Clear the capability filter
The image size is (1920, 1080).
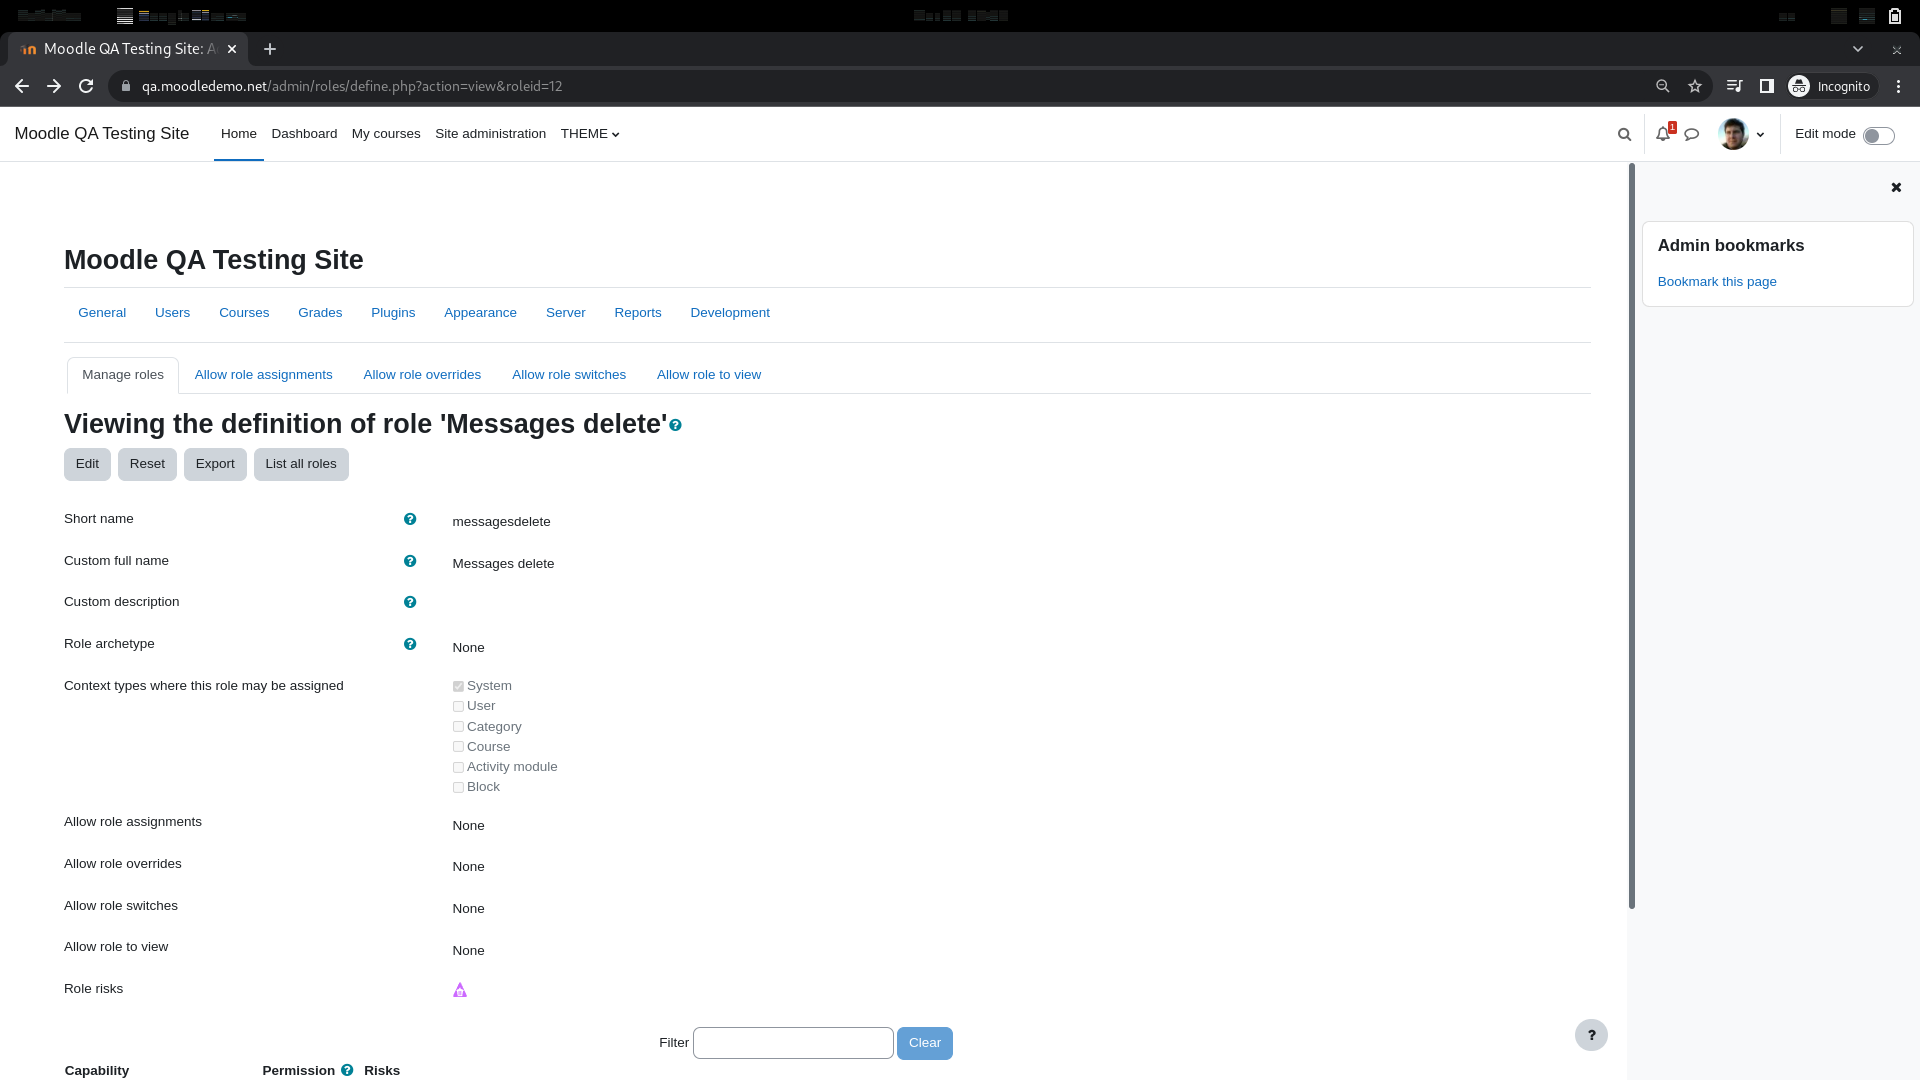925,1043
